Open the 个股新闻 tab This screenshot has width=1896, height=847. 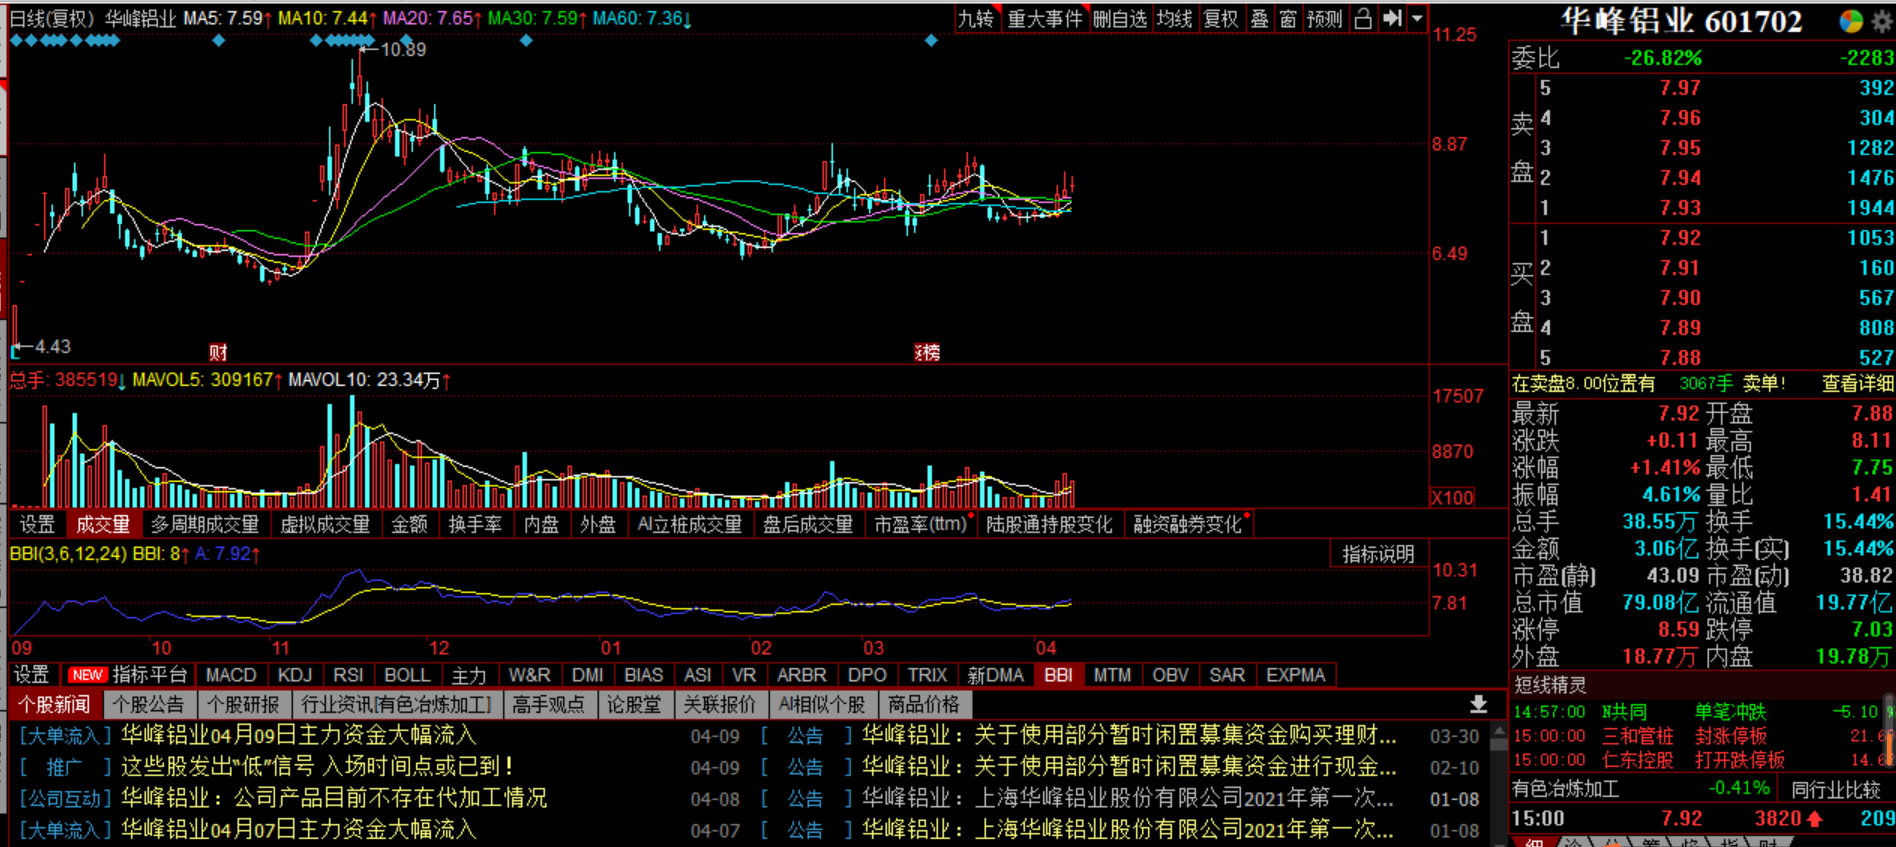tap(54, 705)
